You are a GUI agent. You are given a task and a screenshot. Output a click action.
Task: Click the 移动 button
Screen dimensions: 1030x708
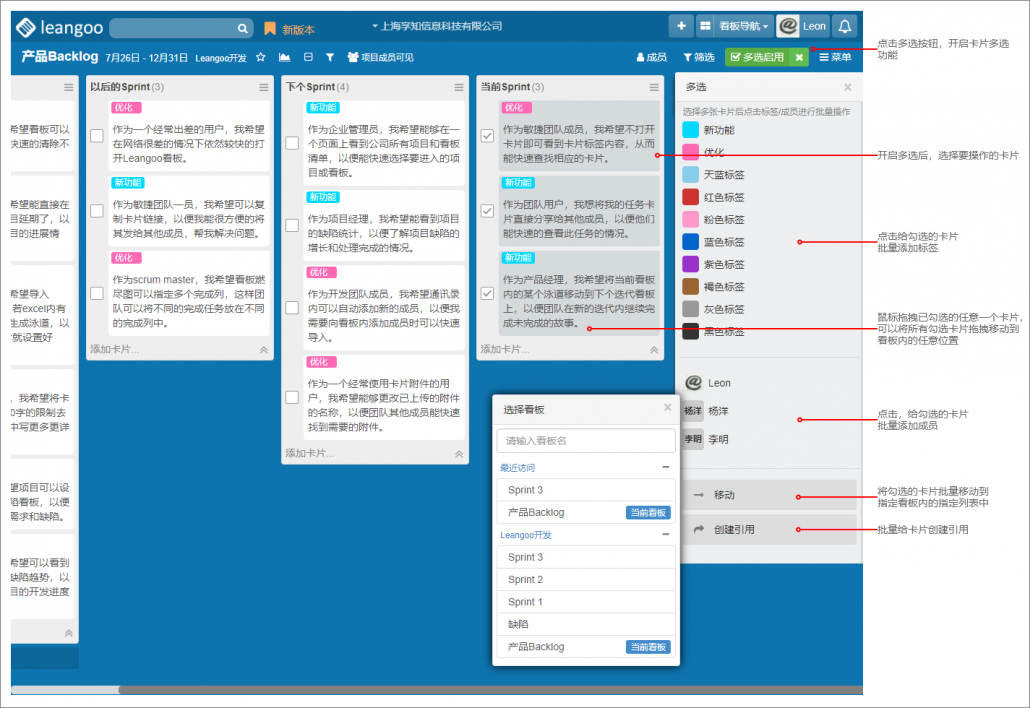pos(768,495)
